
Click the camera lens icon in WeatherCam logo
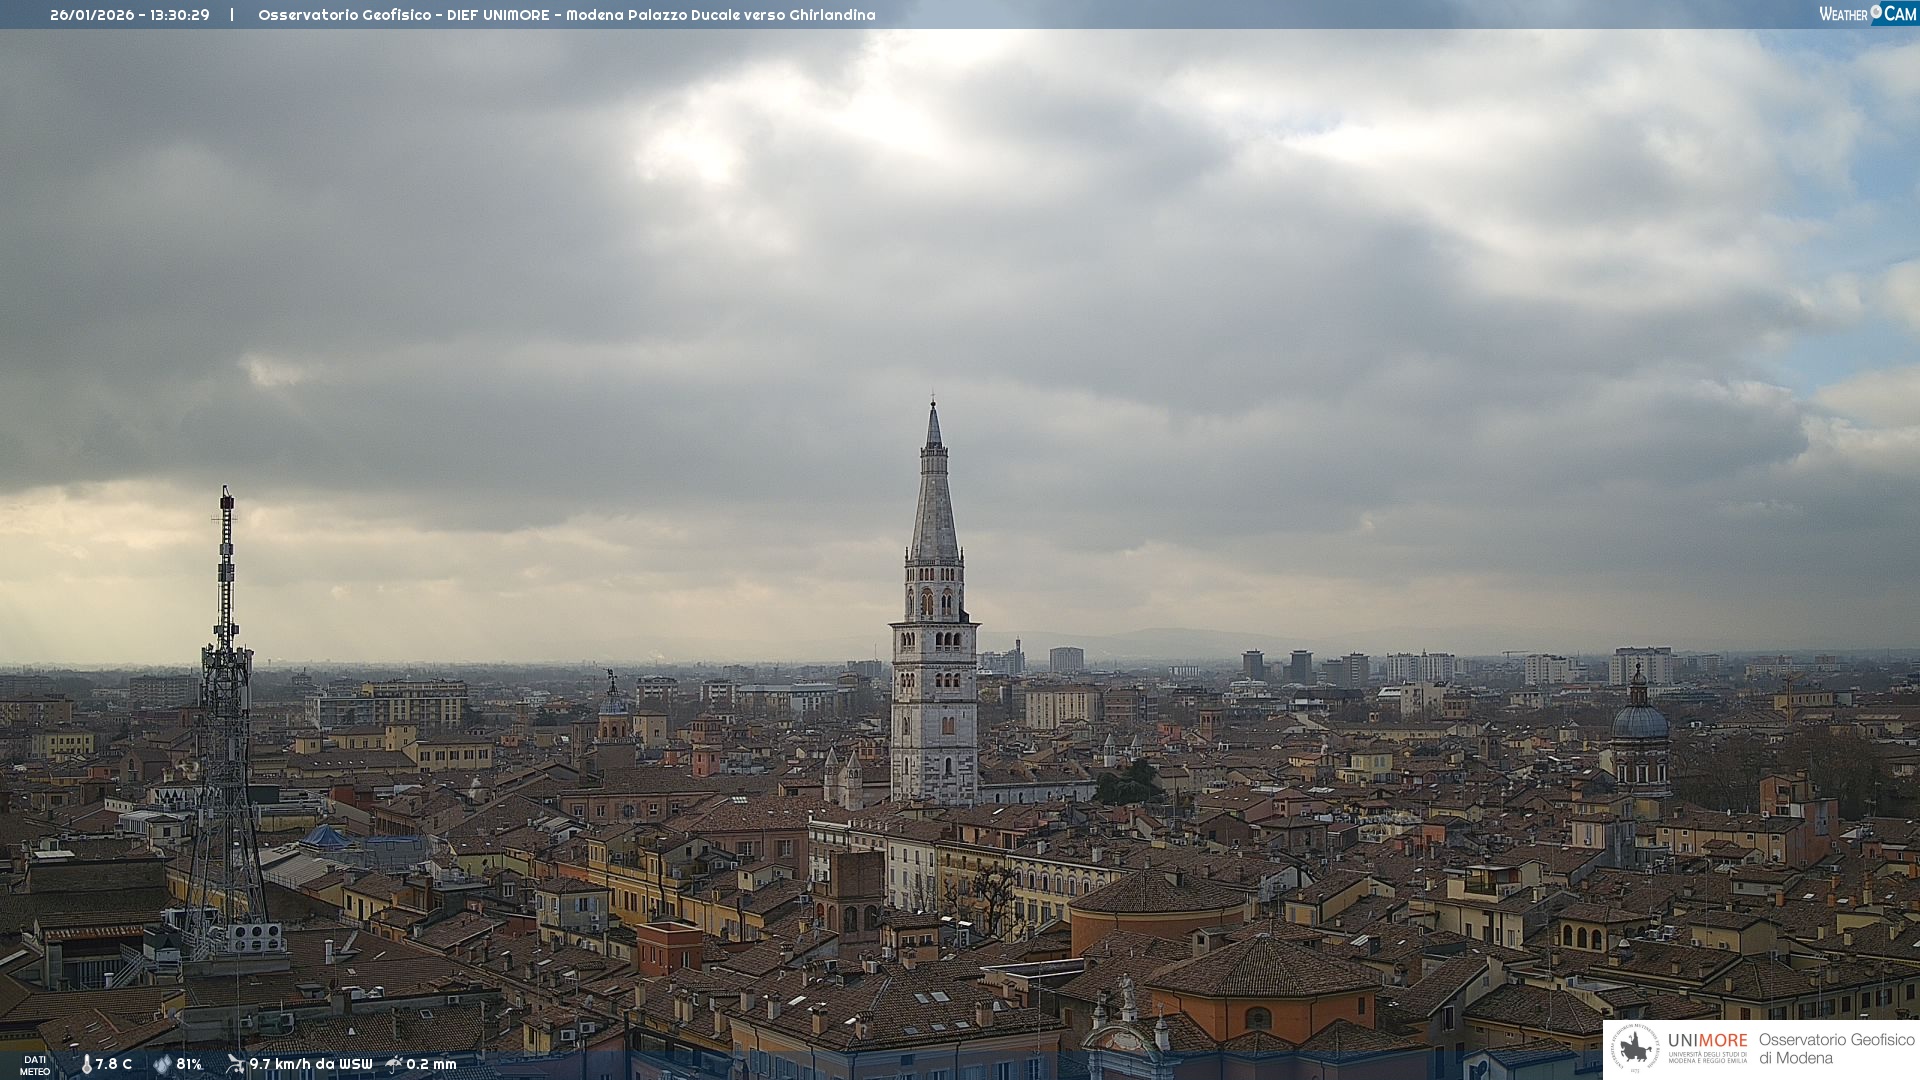click(x=1876, y=12)
